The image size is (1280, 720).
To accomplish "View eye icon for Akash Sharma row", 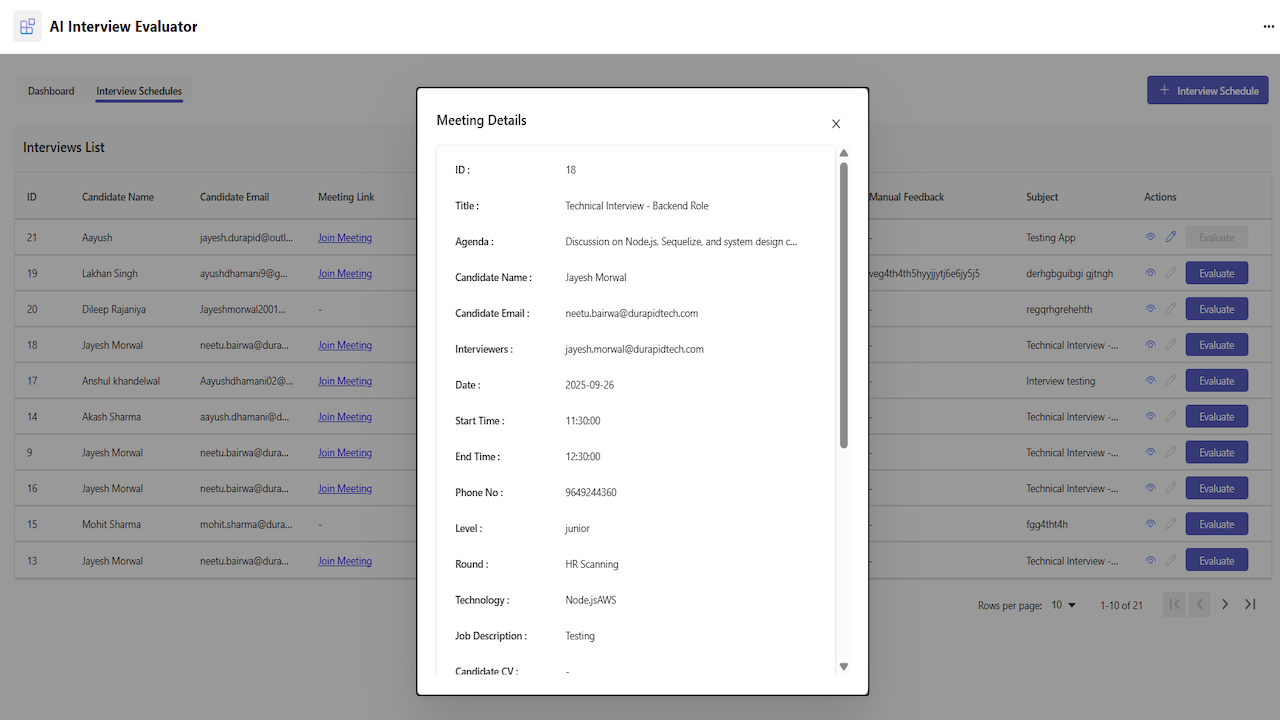I will point(1150,417).
